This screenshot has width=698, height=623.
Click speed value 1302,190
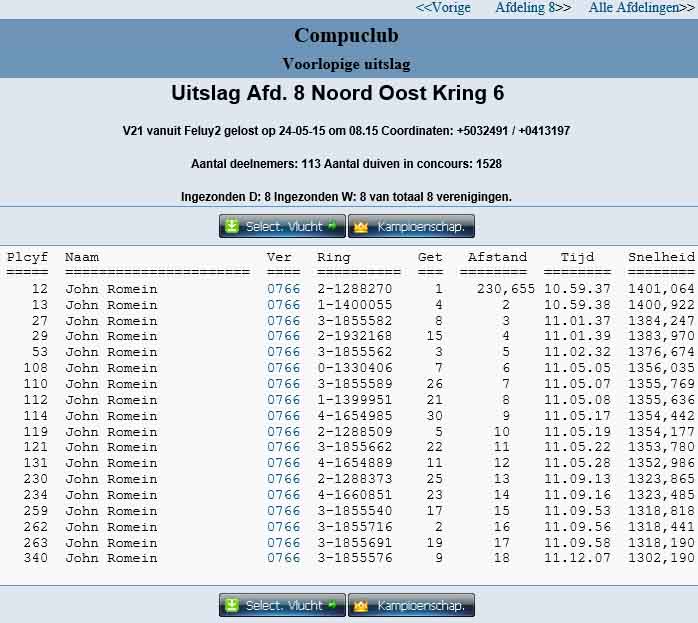[x=661, y=558]
